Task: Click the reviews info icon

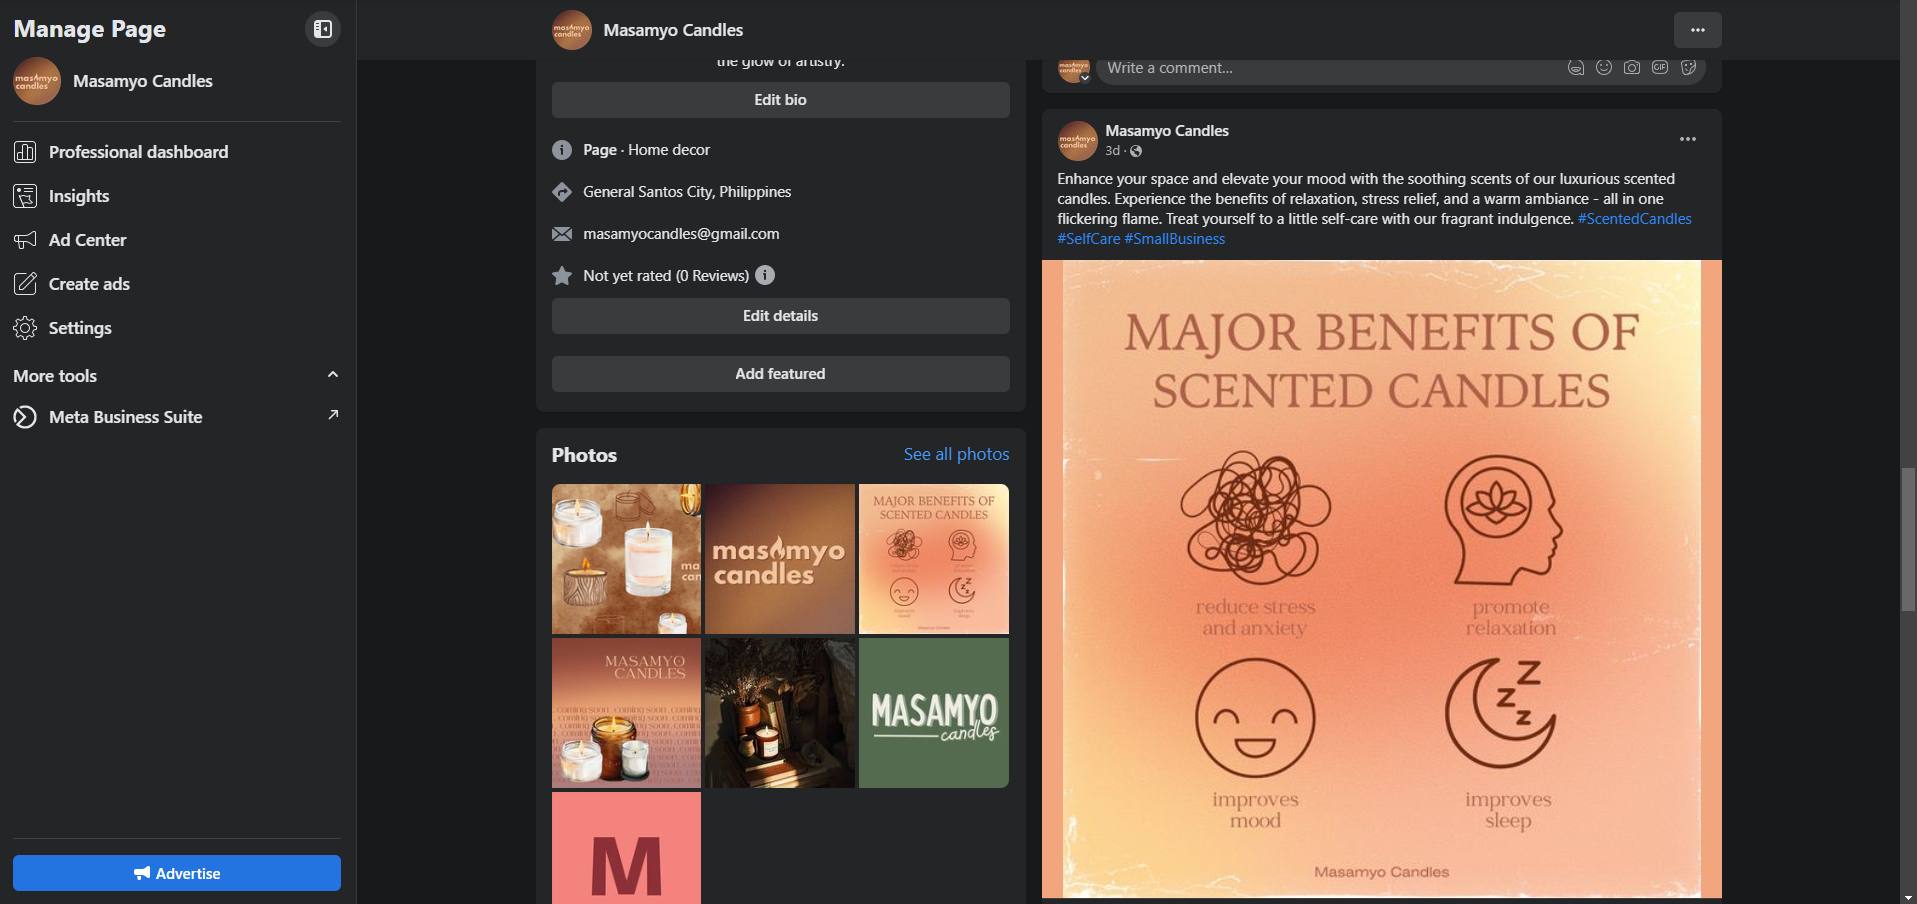Action: point(765,275)
